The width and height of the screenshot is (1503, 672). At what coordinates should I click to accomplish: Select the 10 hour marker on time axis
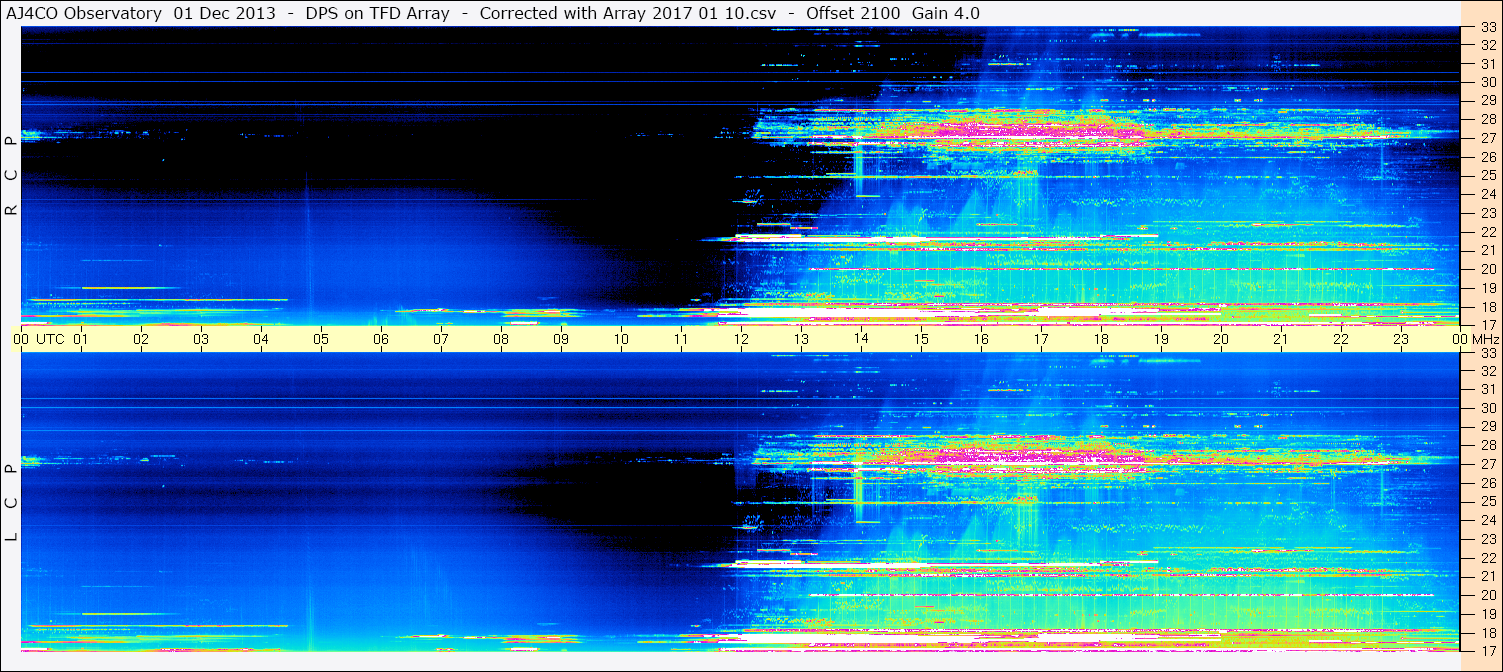pyautogui.click(x=621, y=339)
